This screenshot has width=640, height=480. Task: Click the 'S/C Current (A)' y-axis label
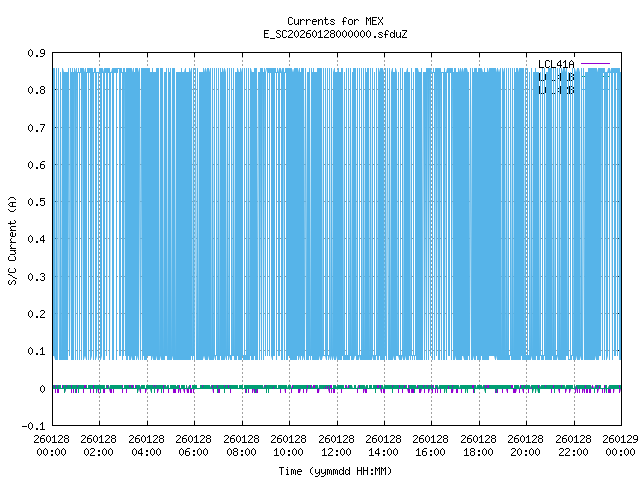point(12,239)
